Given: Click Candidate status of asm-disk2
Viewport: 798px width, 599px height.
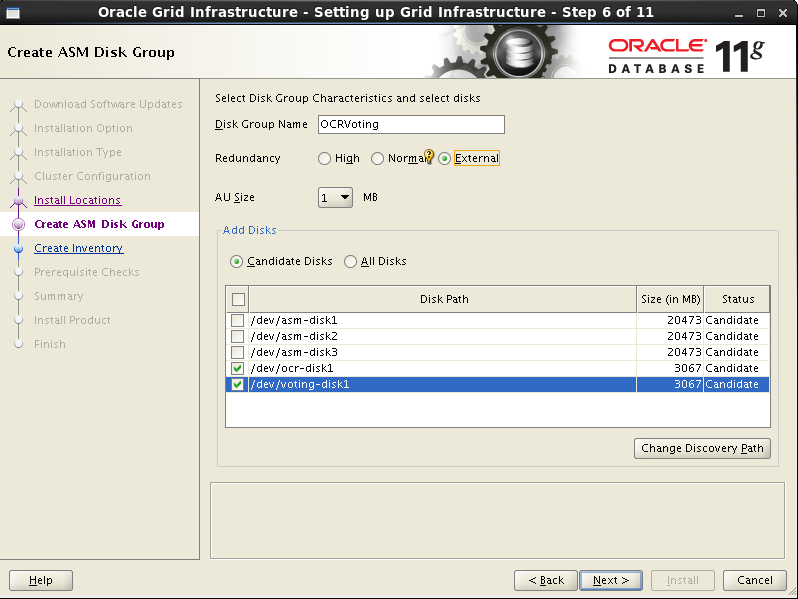Looking at the screenshot, I should (732, 336).
